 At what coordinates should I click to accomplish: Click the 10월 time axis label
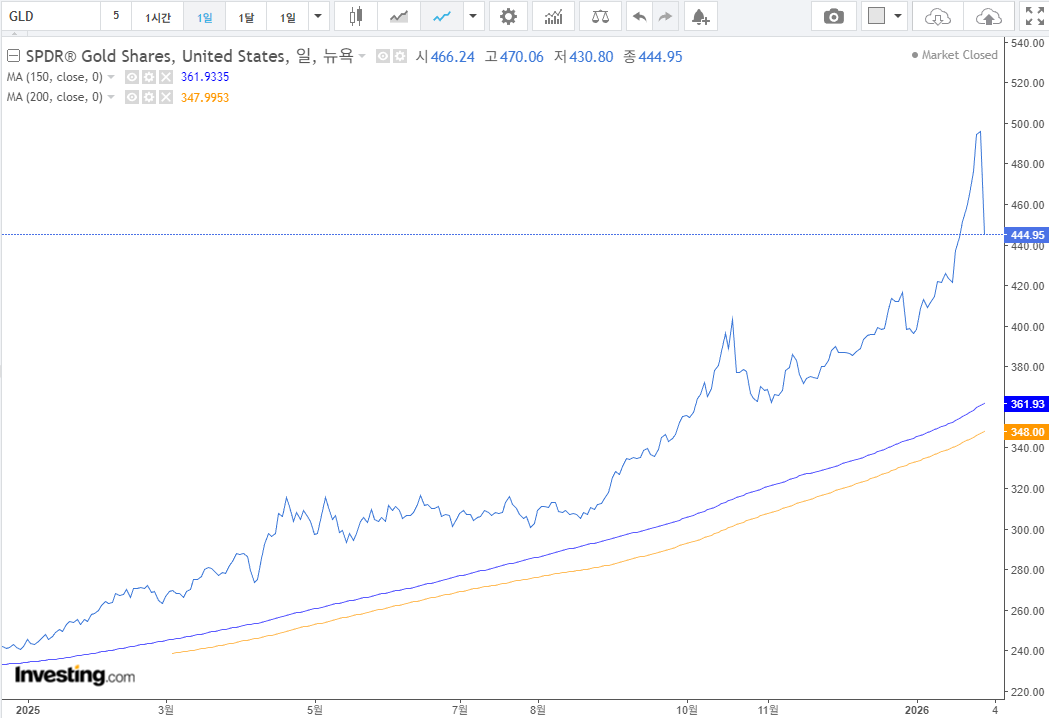point(687,710)
